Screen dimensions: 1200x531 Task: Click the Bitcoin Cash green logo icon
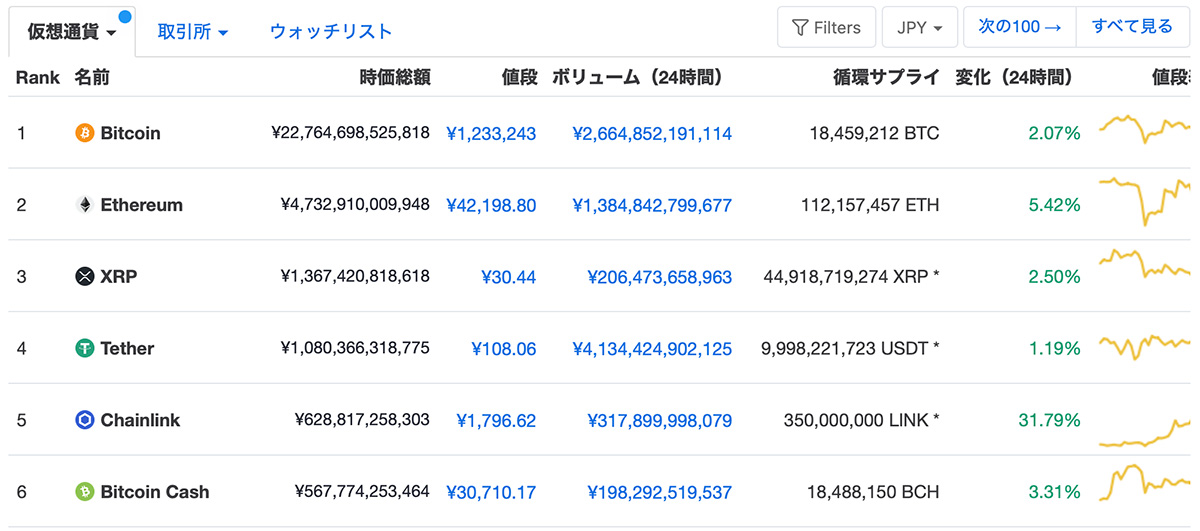coord(85,493)
